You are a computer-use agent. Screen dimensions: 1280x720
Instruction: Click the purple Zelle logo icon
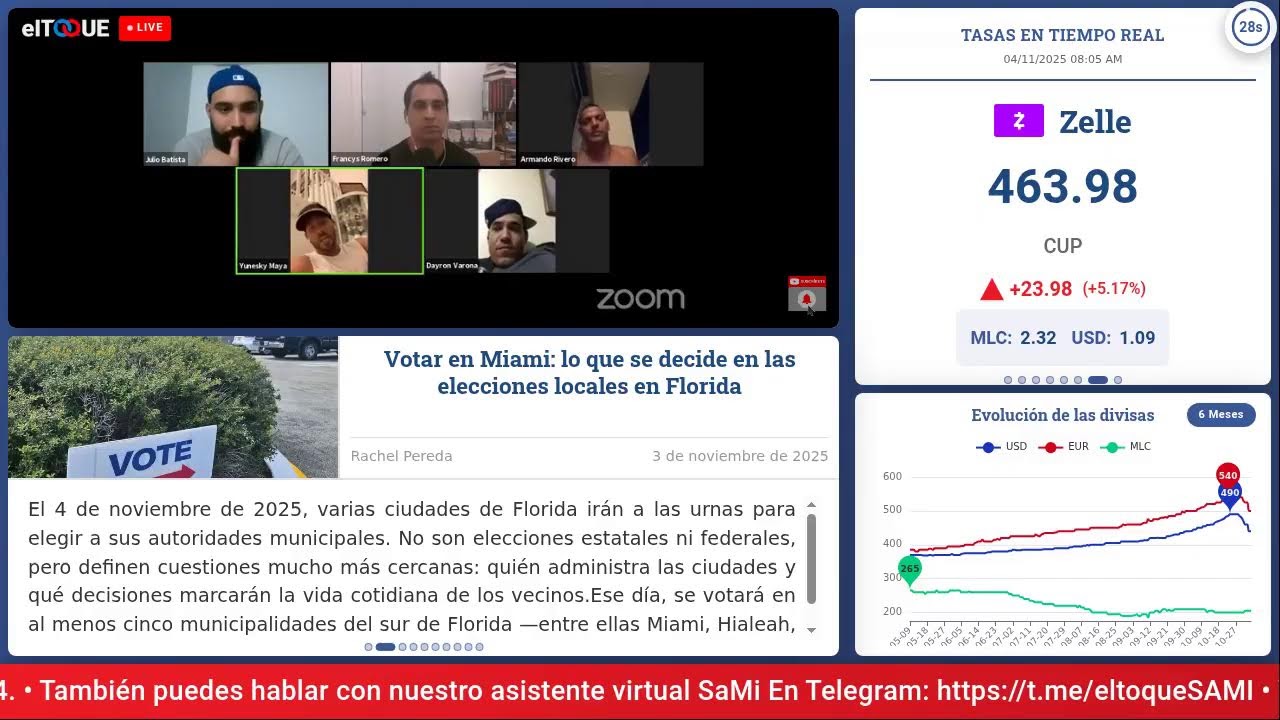pos(1018,121)
